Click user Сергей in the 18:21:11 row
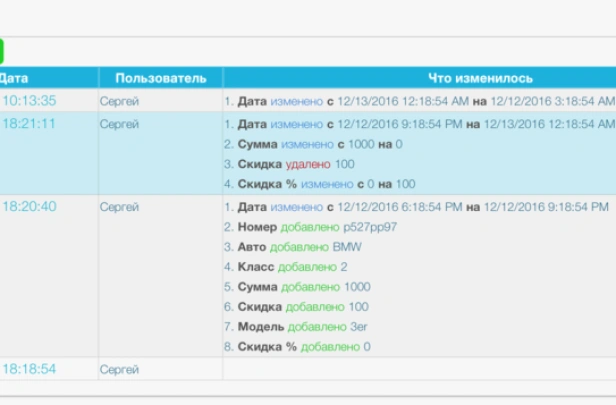 [x=119, y=124]
